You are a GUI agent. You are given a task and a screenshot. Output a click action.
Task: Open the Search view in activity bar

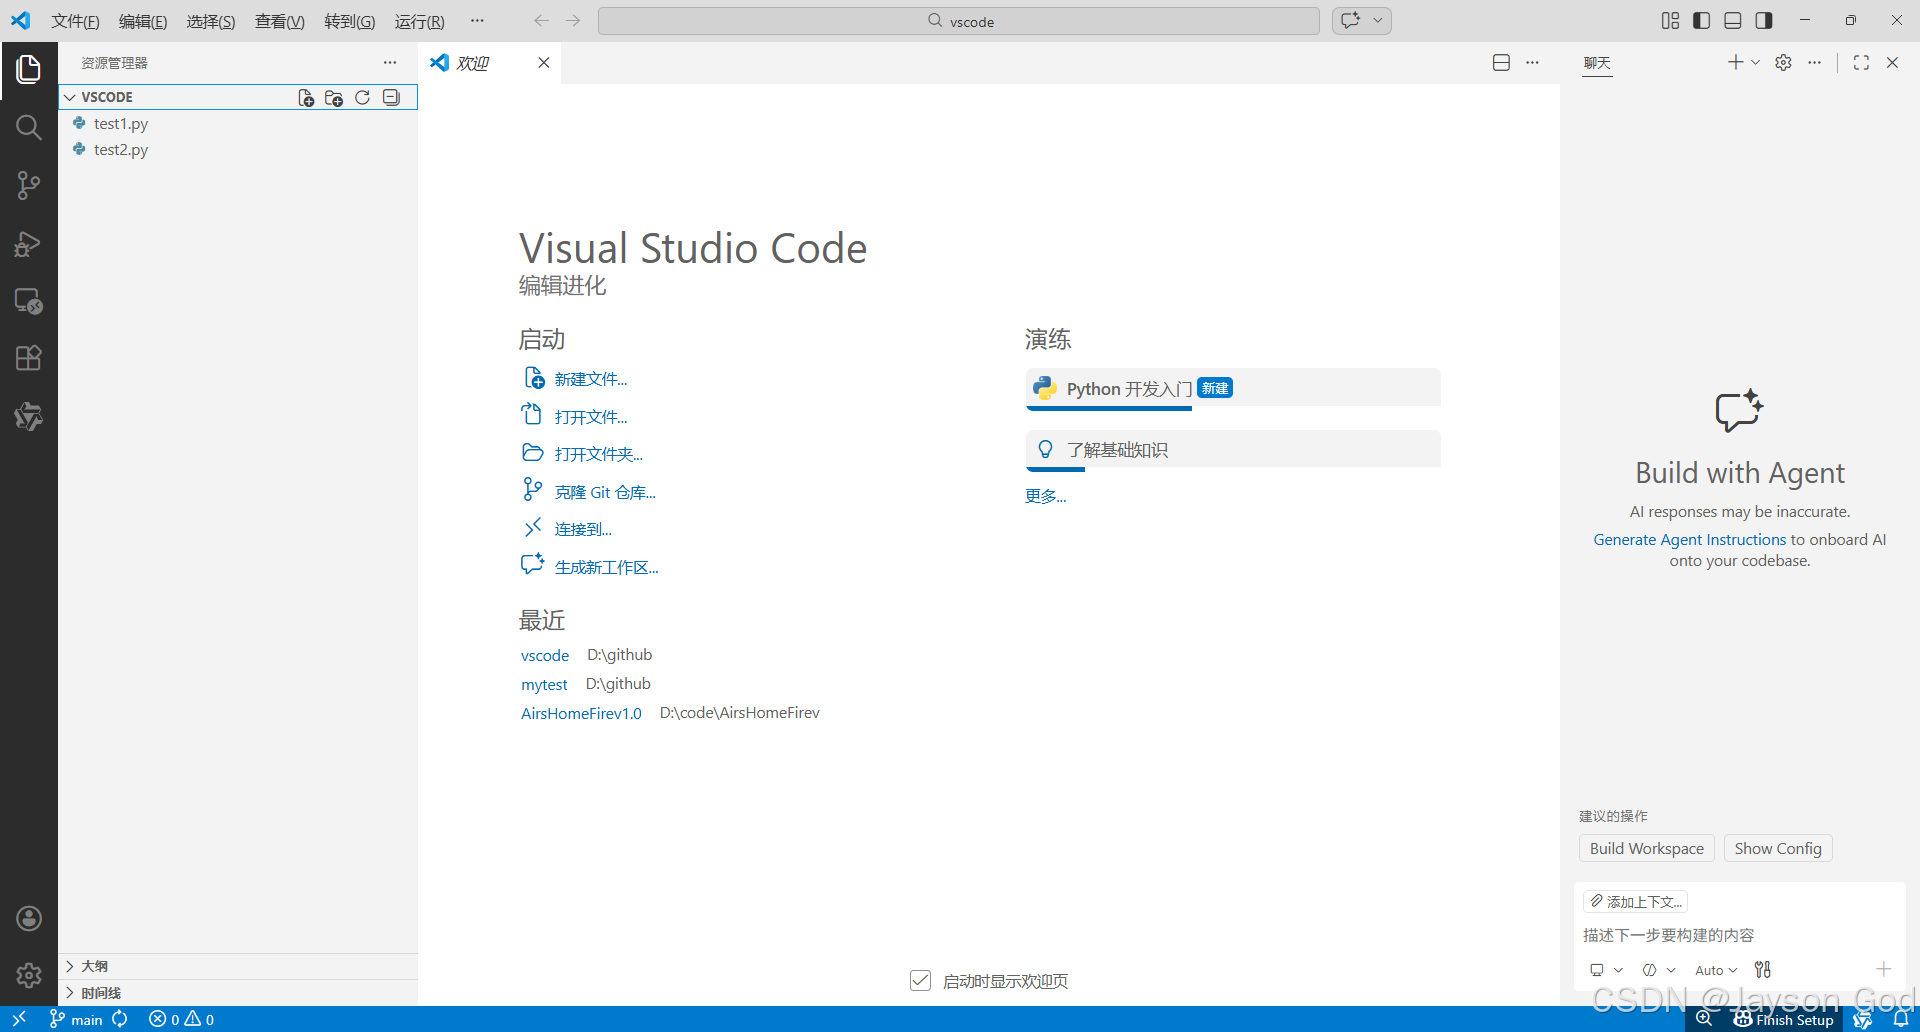click(28, 127)
